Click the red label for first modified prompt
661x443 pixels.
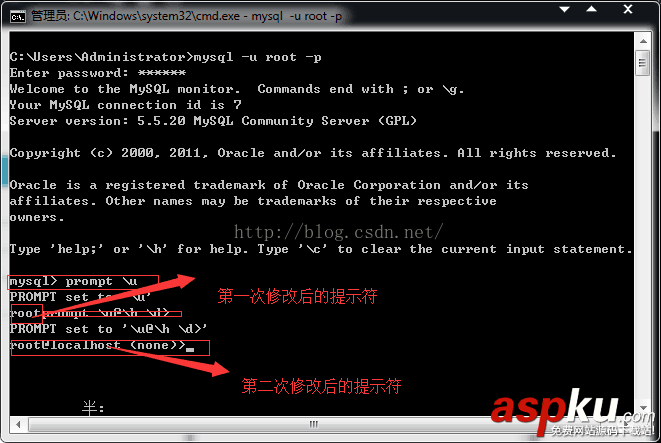(x=297, y=296)
